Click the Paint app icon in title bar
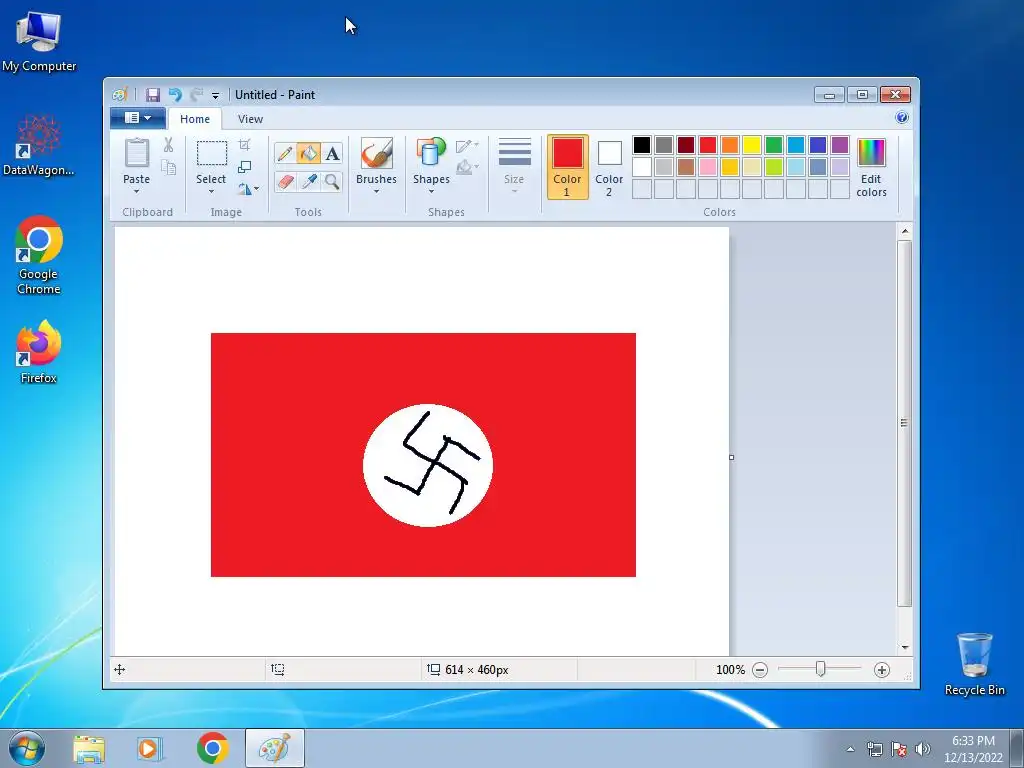 (x=120, y=95)
